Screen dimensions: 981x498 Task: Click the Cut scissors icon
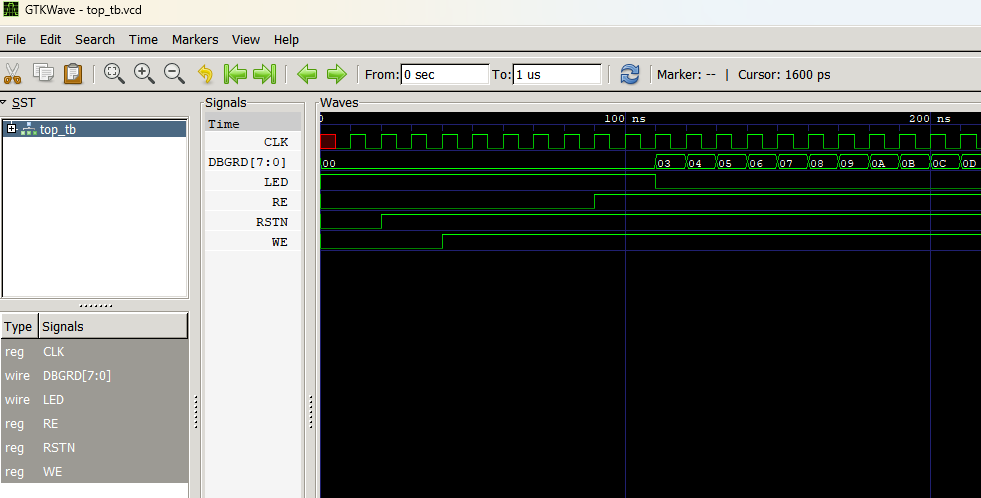pos(13,74)
